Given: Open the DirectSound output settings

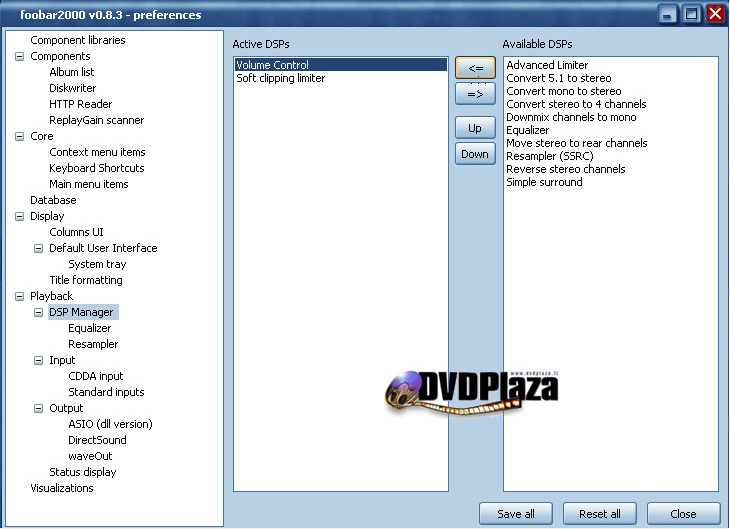Looking at the screenshot, I should pos(97,440).
